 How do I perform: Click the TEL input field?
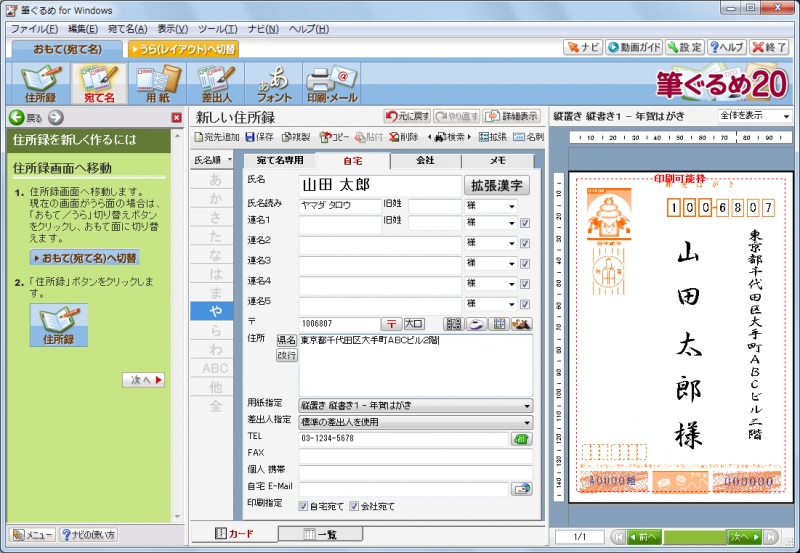(404, 439)
